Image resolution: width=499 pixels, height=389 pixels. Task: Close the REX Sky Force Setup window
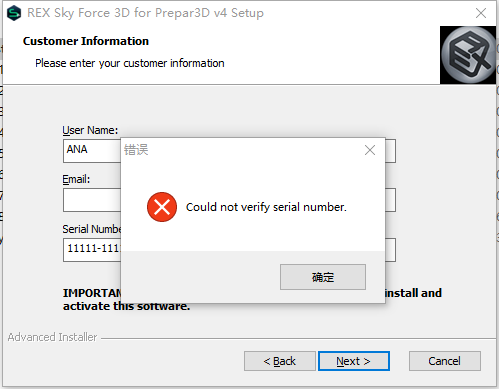[481, 13]
